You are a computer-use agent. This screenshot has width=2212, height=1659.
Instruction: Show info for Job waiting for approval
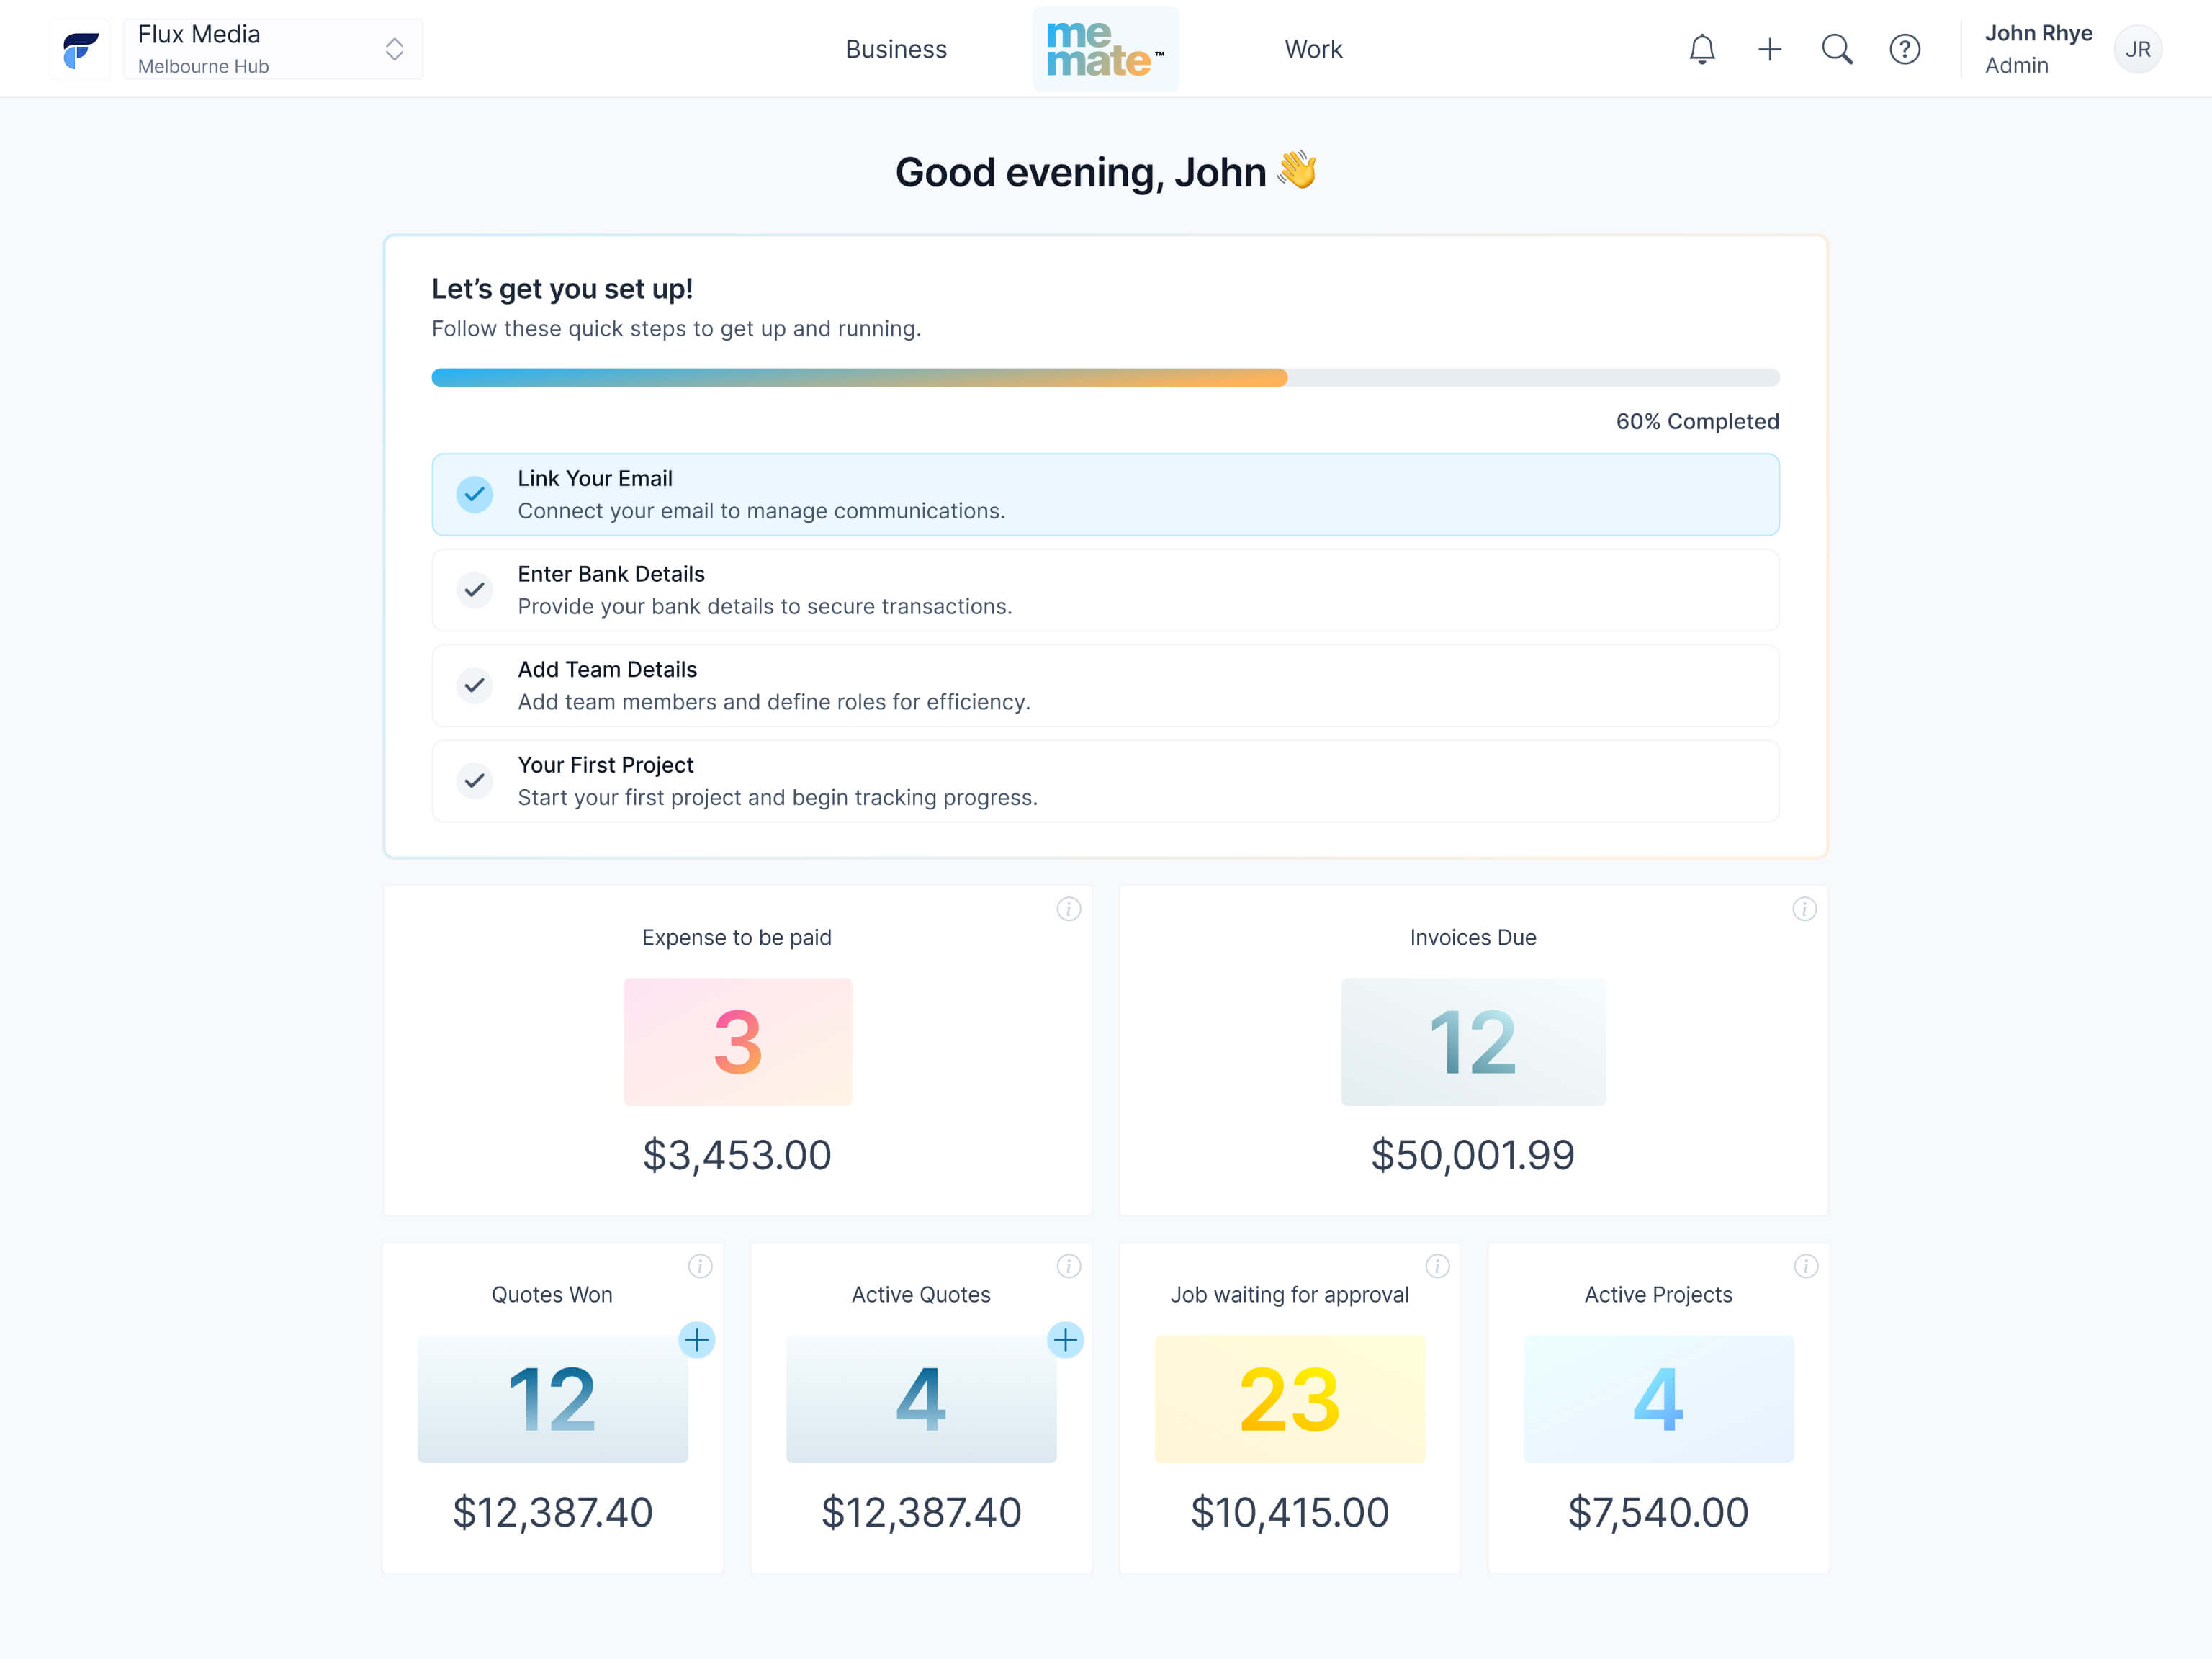[1437, 1266]
